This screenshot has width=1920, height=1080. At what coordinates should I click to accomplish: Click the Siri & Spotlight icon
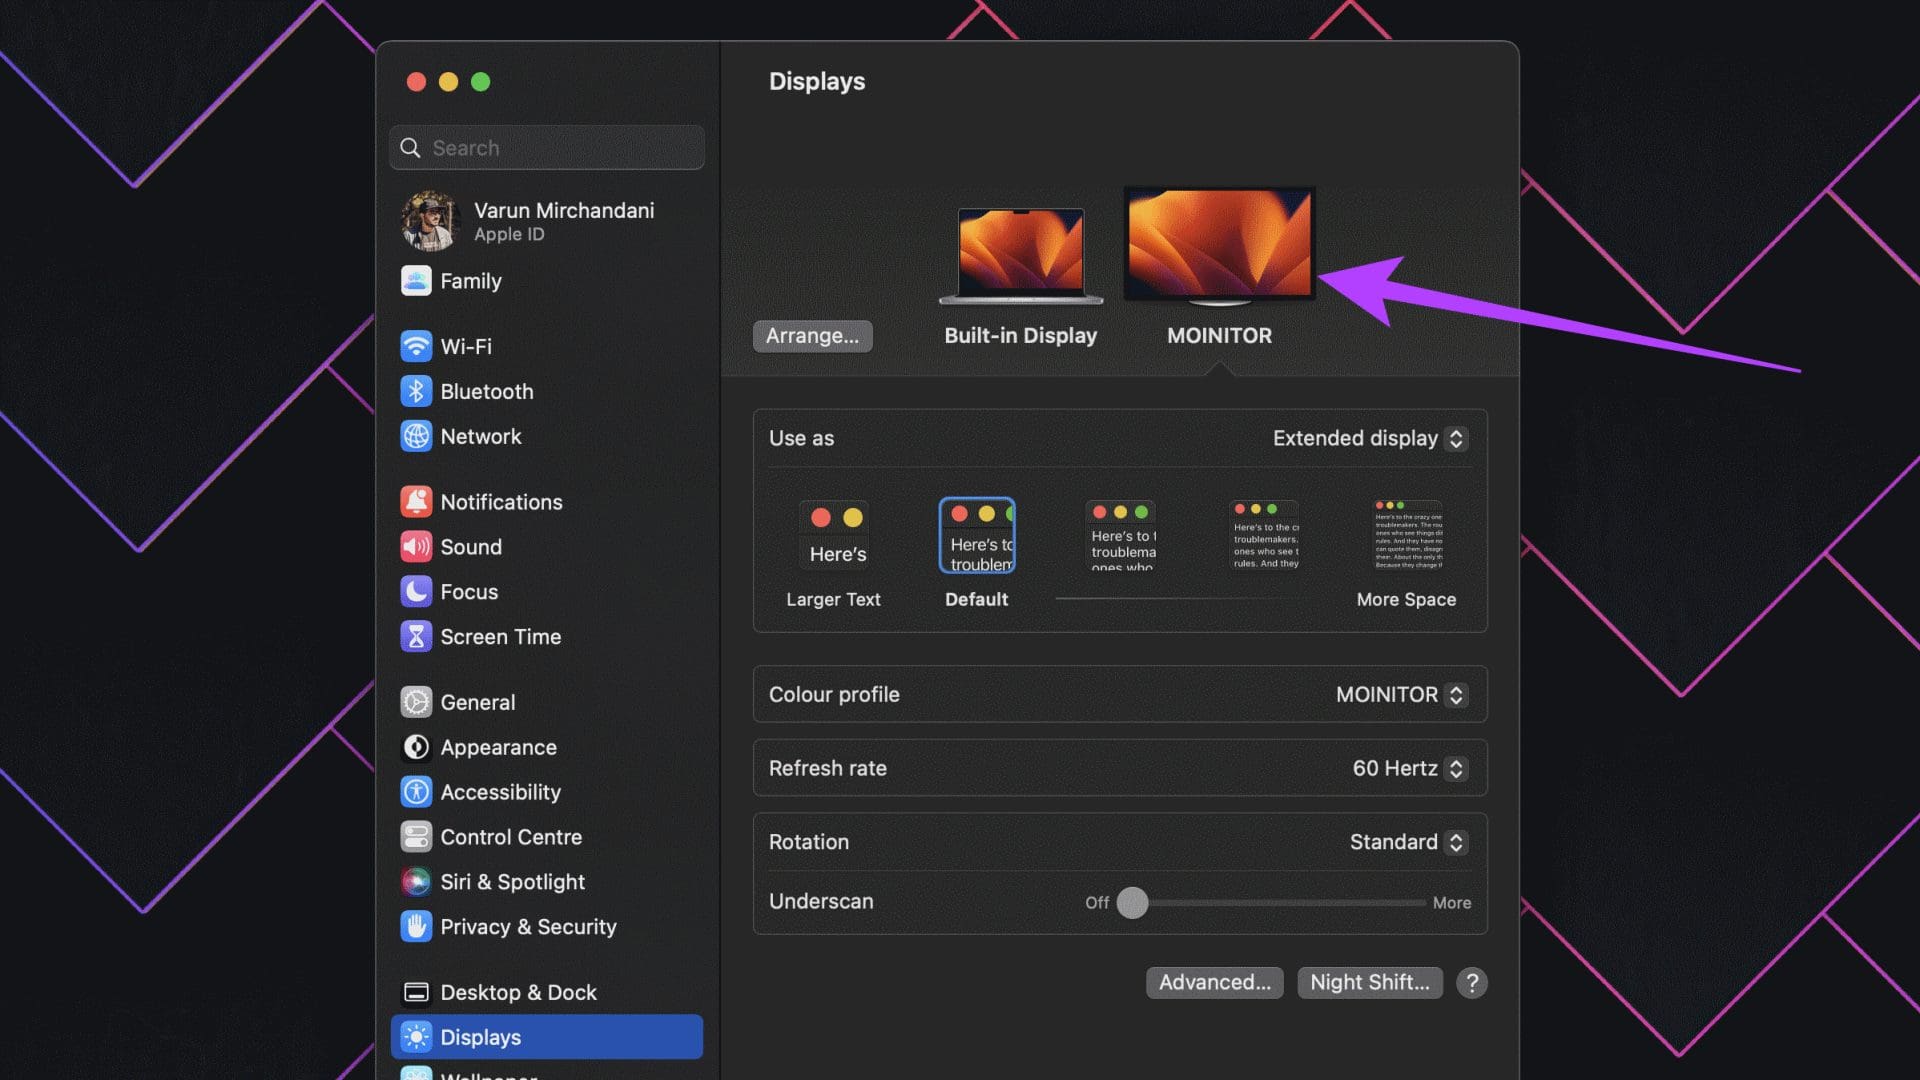pos(416,881)
